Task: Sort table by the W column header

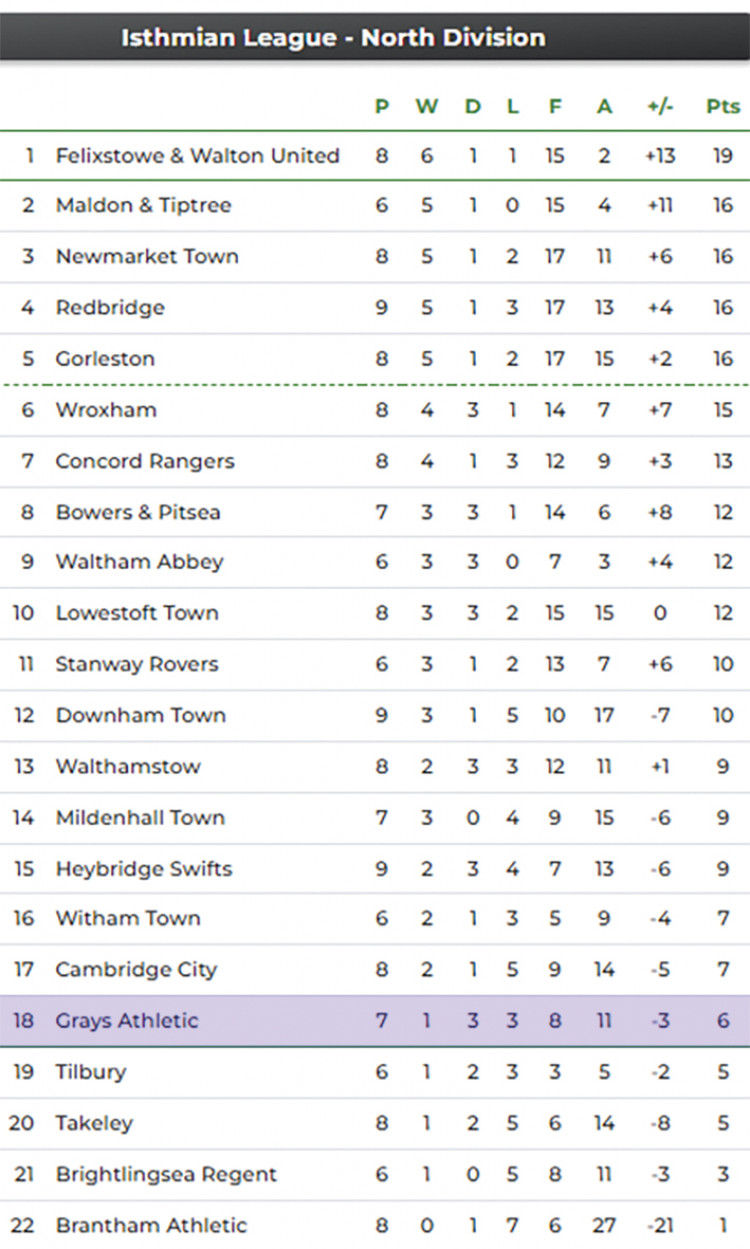Action: point(427,106)
